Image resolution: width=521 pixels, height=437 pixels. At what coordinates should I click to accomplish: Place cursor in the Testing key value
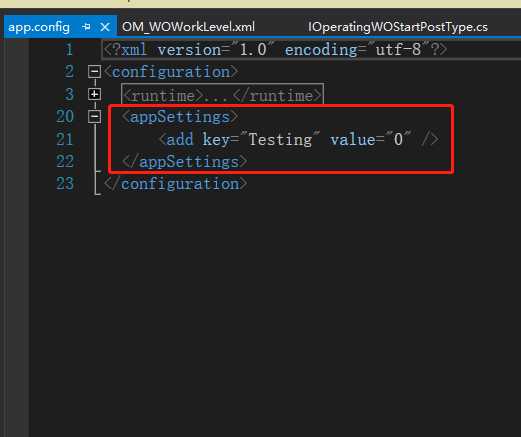280,139
